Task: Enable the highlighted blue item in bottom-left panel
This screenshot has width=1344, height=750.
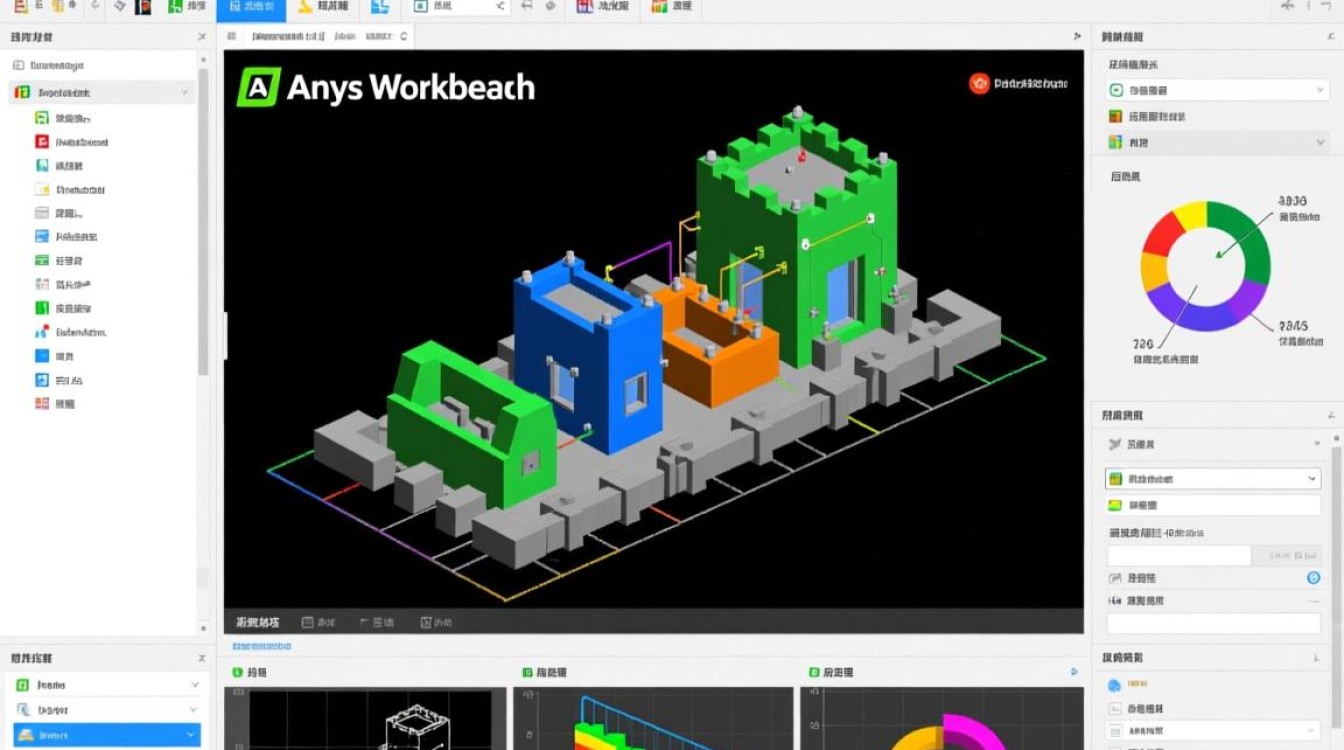Action: (x=105, y=734)
